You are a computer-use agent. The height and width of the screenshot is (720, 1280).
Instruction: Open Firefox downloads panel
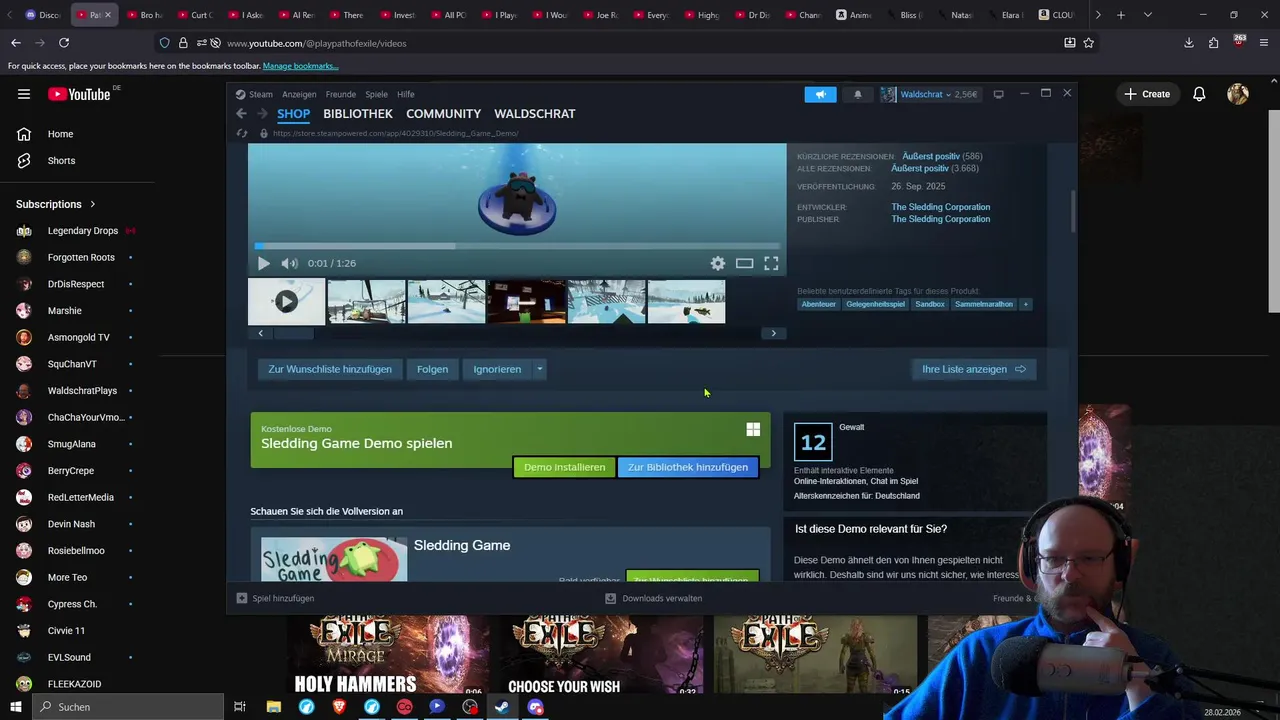tap(1188, 43)
